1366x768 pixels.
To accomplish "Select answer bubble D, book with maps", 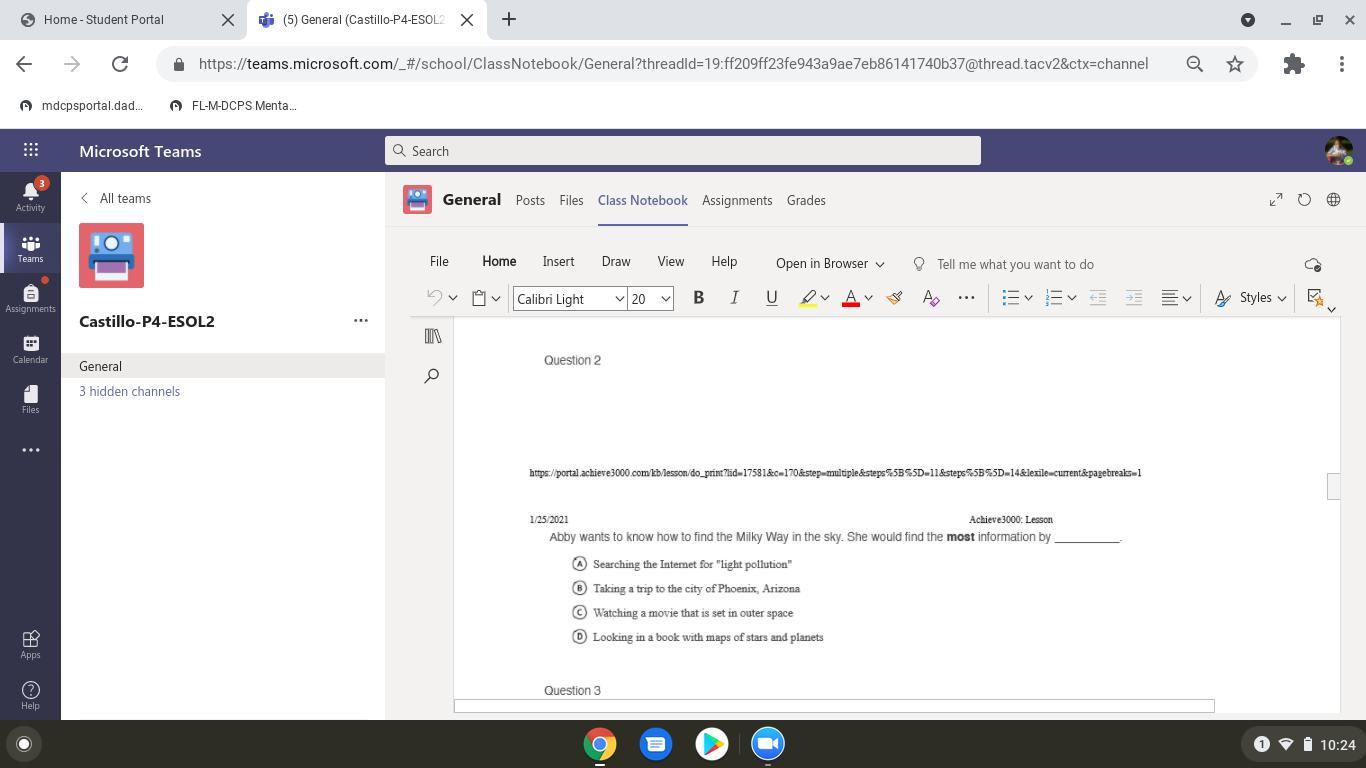I will pyautogui.click(x=579, y=636).
